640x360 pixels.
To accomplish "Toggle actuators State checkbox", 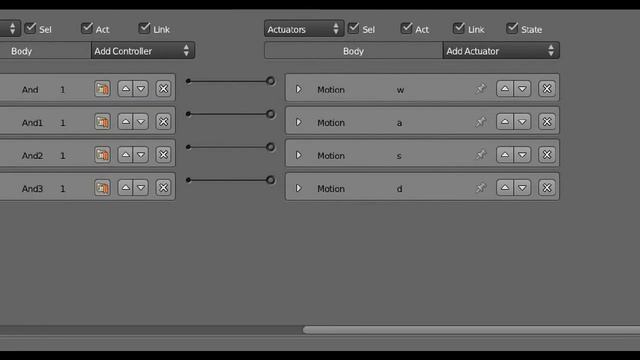I will [512, 28].
